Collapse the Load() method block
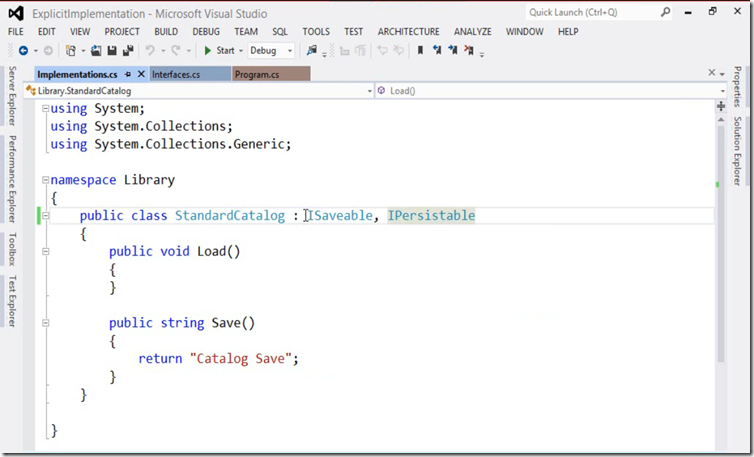 45,251
